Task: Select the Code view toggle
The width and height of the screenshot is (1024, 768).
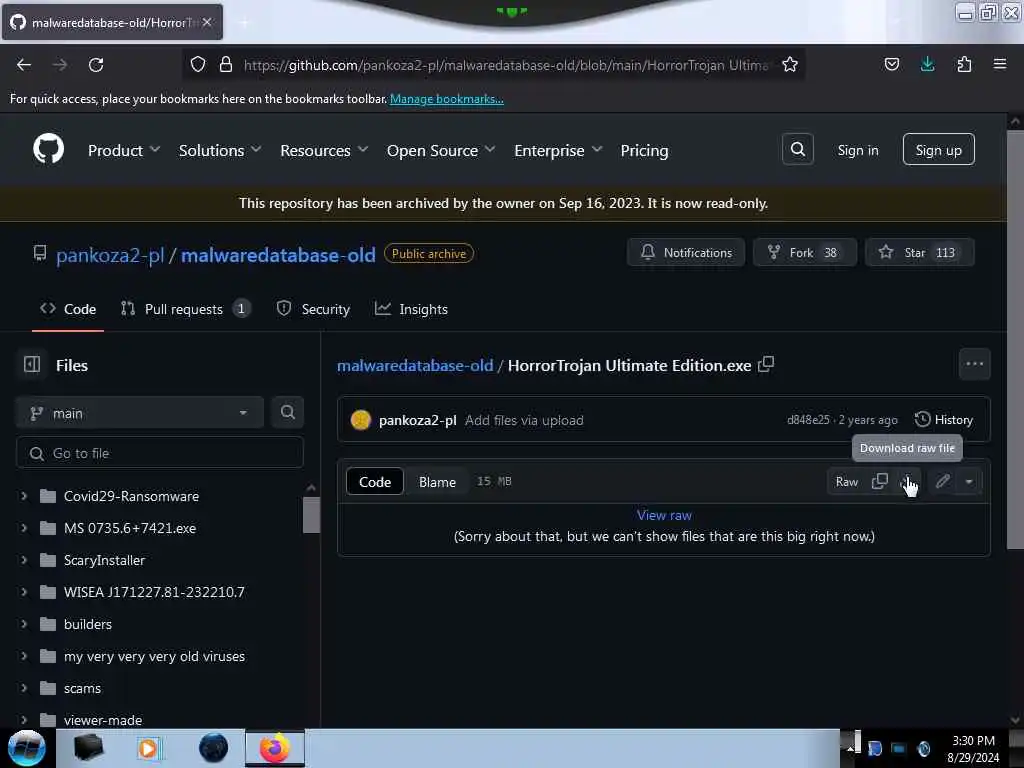Action: coord(375,481)
